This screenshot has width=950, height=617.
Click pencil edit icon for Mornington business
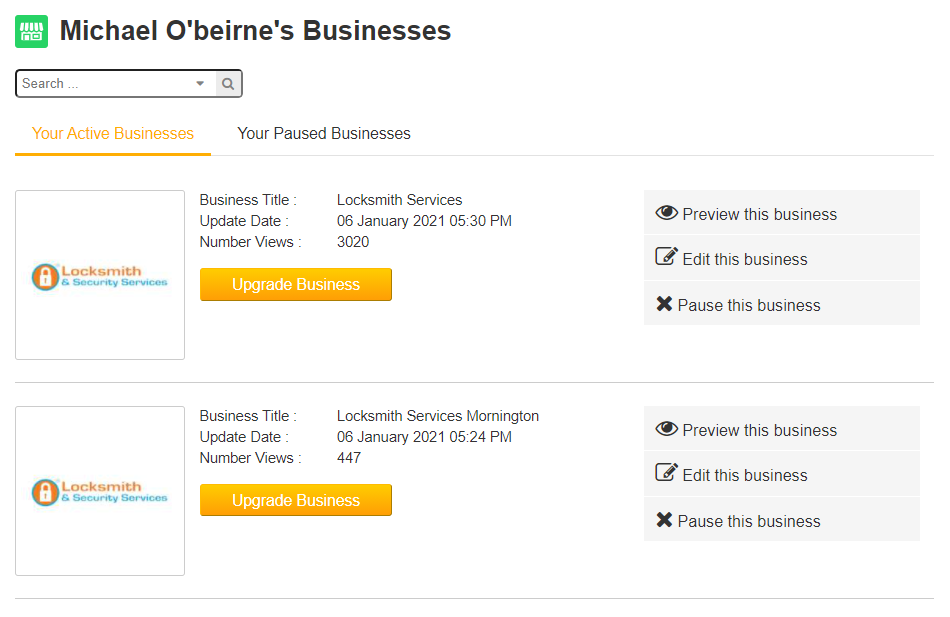coord(666,473)
